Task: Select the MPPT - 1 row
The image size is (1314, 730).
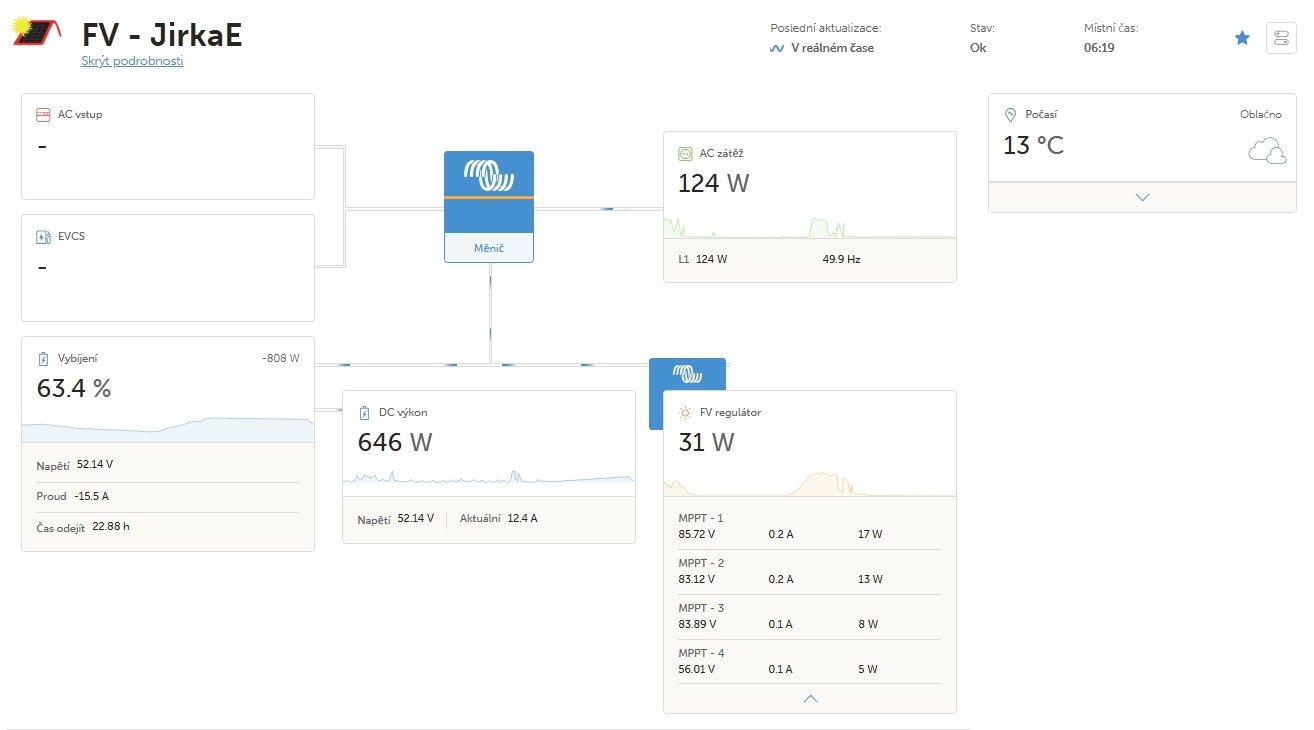Action: 810,526
